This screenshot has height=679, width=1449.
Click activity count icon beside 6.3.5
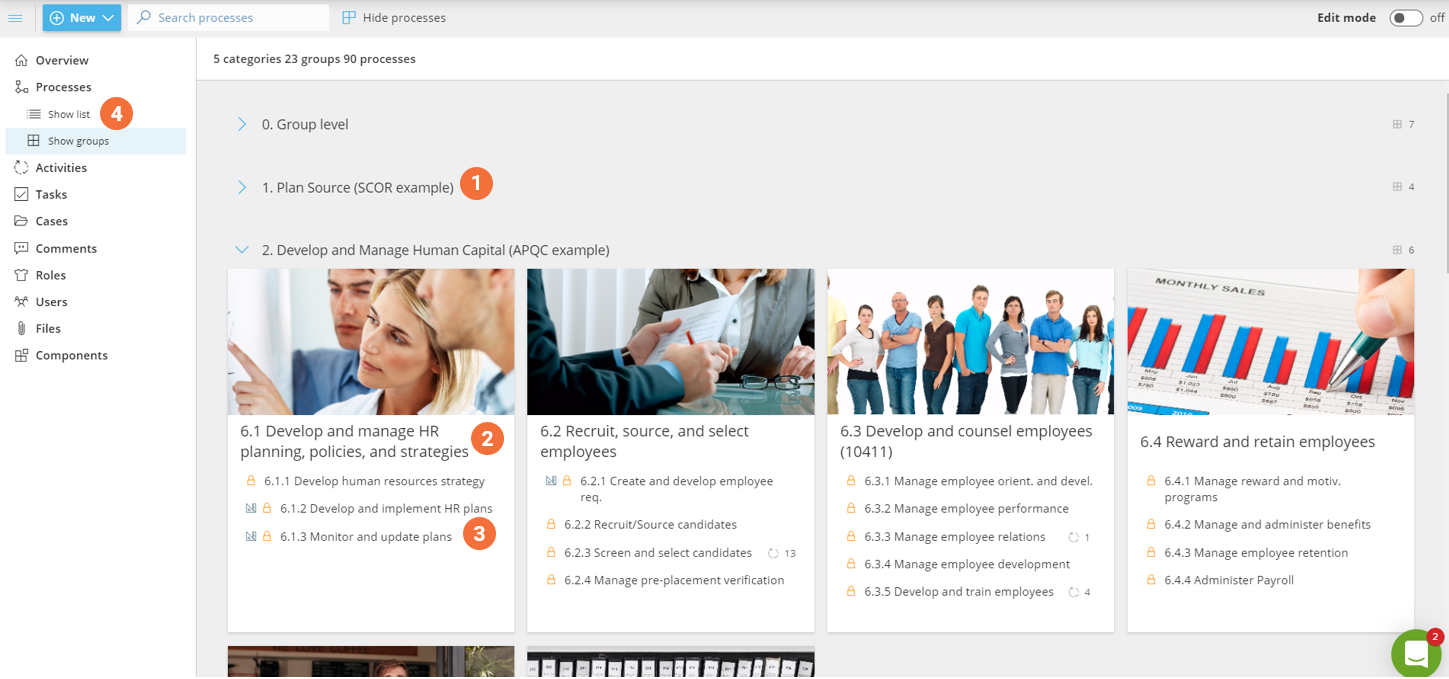[1074, 592]
